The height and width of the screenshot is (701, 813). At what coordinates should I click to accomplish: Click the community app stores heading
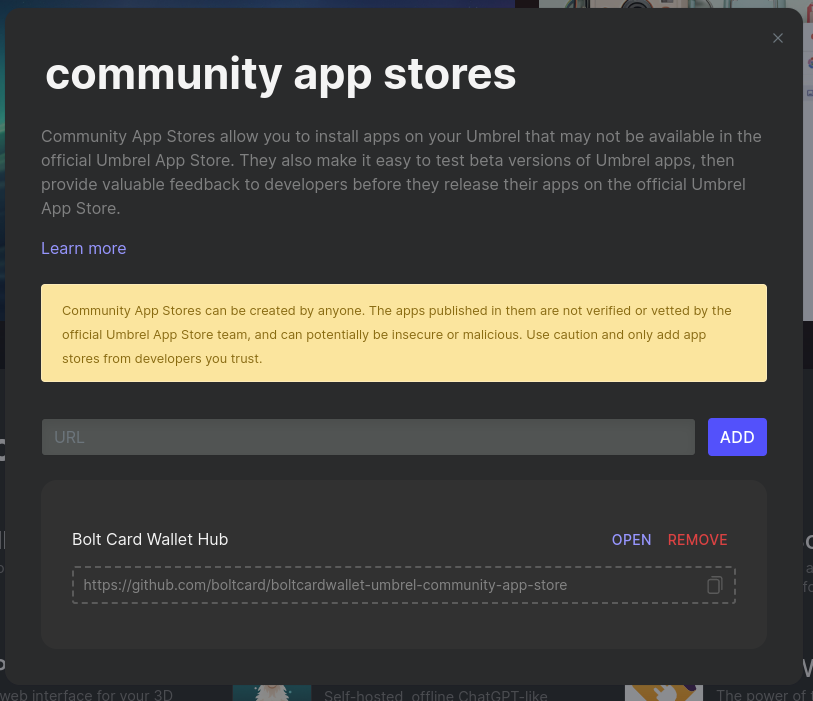click(x=281, y=74)
